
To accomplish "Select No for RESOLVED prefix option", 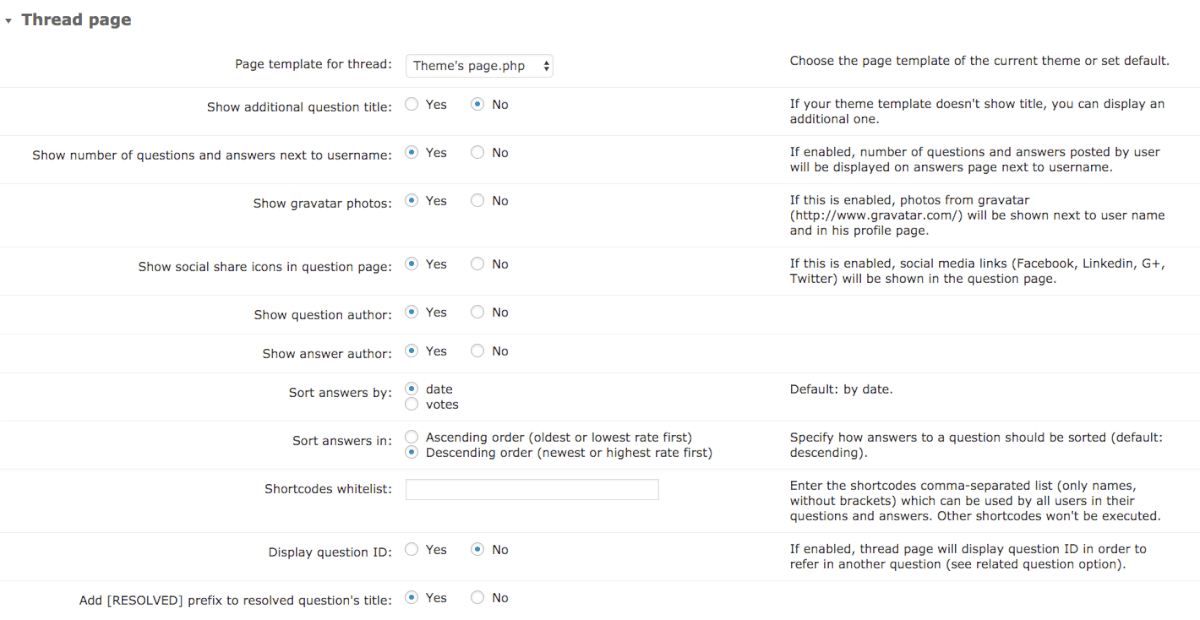I will (477, 597).
